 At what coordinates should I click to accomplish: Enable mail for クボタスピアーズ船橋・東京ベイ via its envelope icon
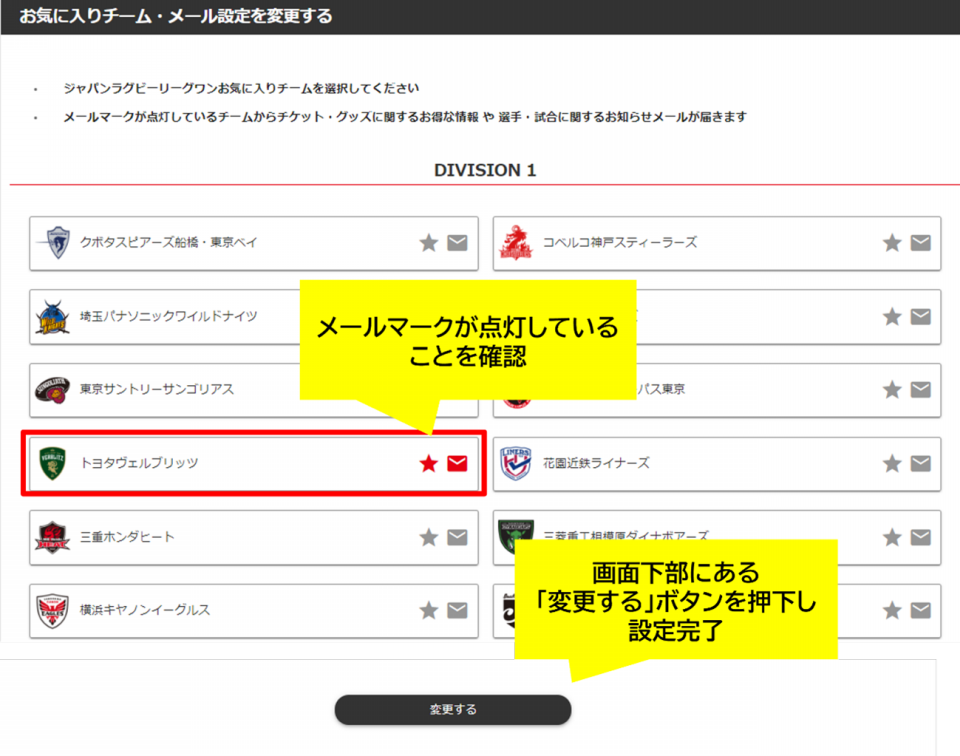point(457,243)
